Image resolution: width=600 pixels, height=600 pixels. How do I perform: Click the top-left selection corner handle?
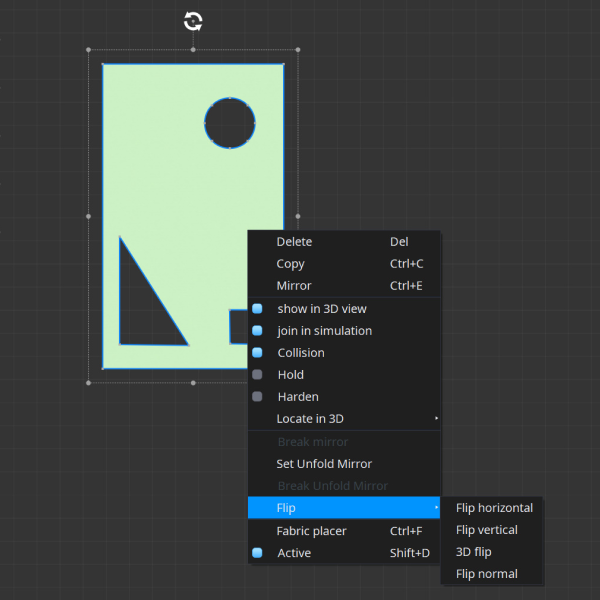pos(89,49)
